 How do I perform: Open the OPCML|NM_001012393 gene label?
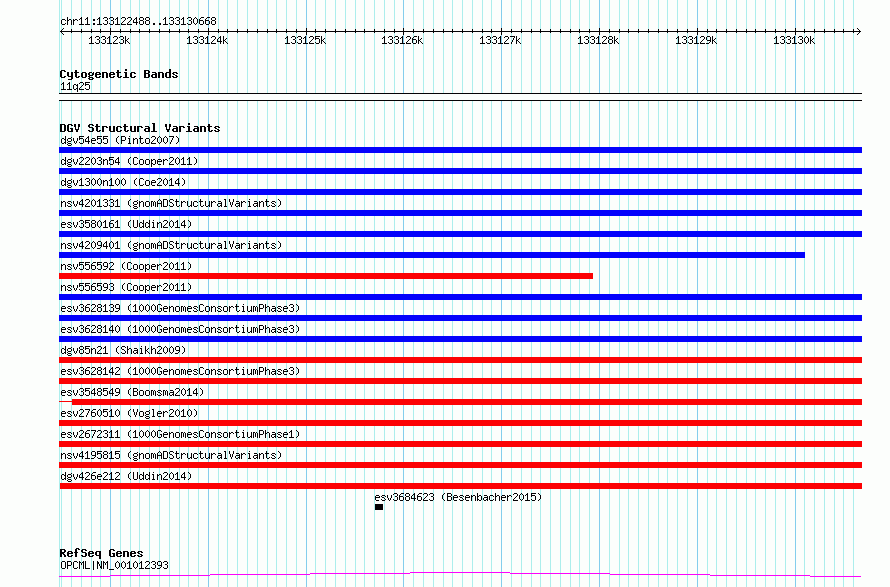click(114, 565)
